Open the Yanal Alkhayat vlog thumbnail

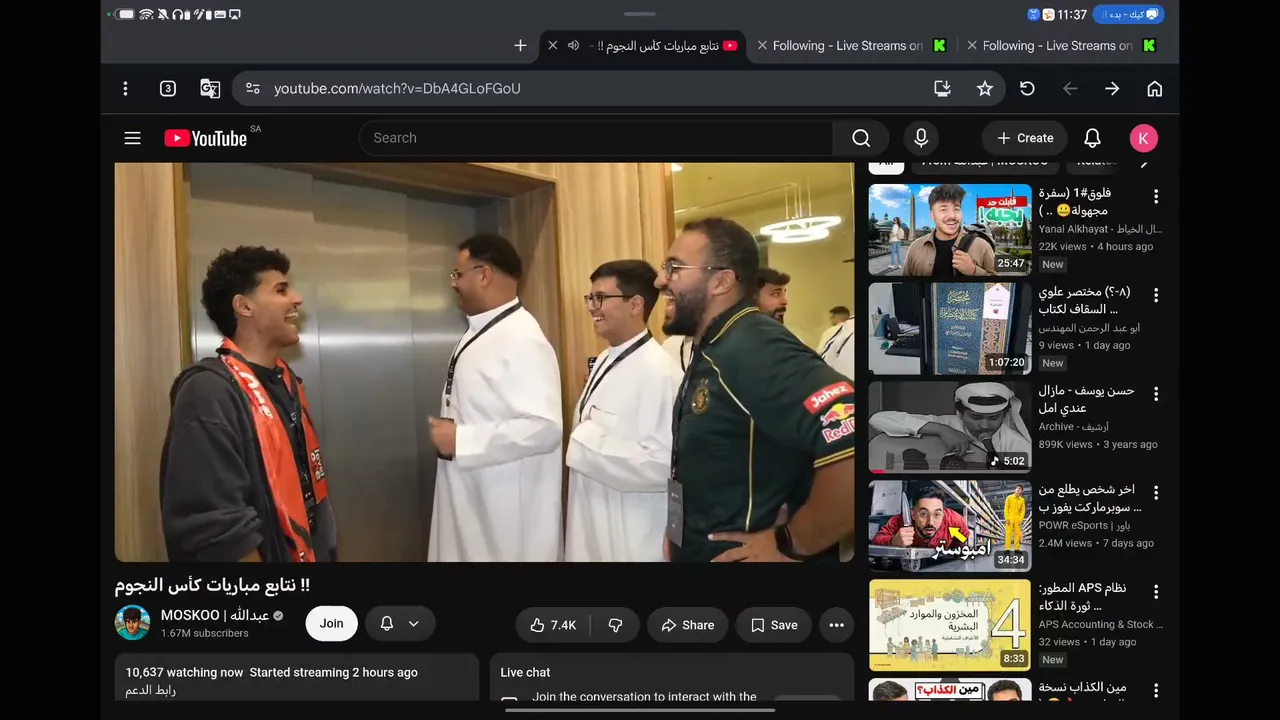950,229
